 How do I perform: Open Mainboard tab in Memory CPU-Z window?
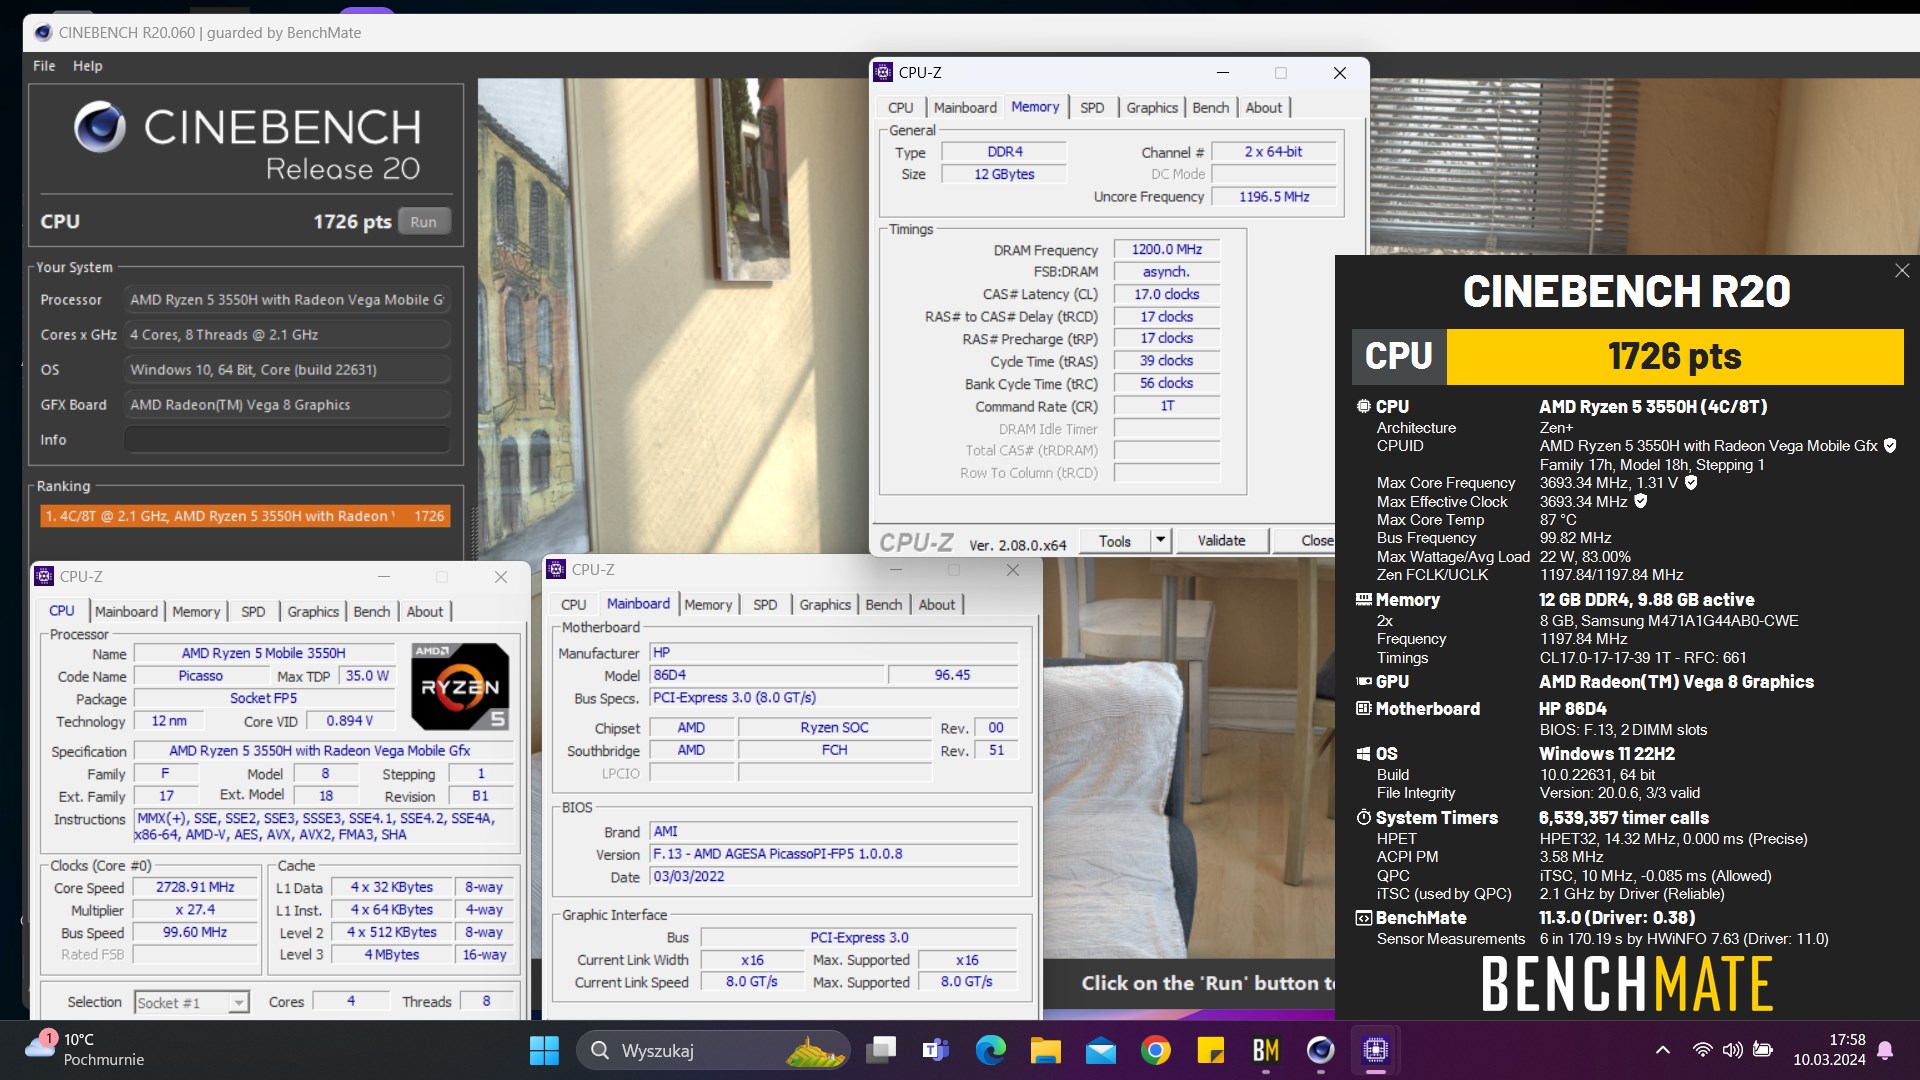pyautogui.click(x=965, y=108)
